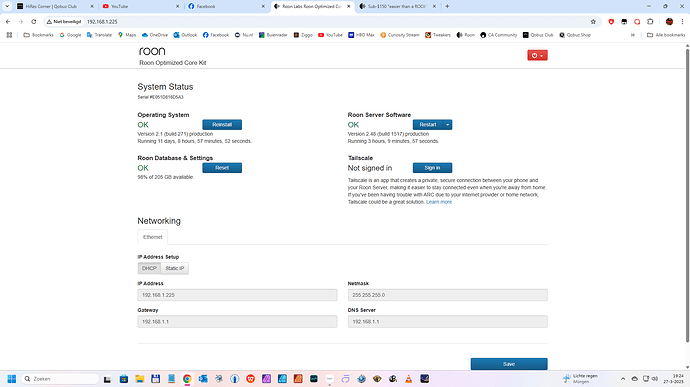This screenshot has width=690, height=387.
Task: Open the red shield extension icon
Action: pyautogui.click(x=611, y=22)
